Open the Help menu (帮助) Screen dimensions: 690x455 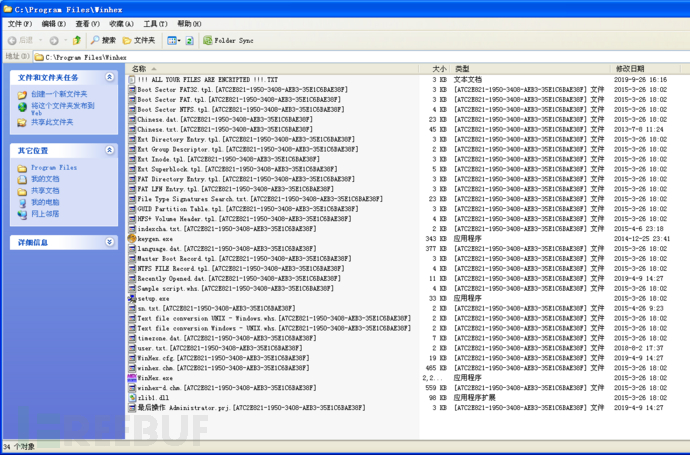coord(189,24)
